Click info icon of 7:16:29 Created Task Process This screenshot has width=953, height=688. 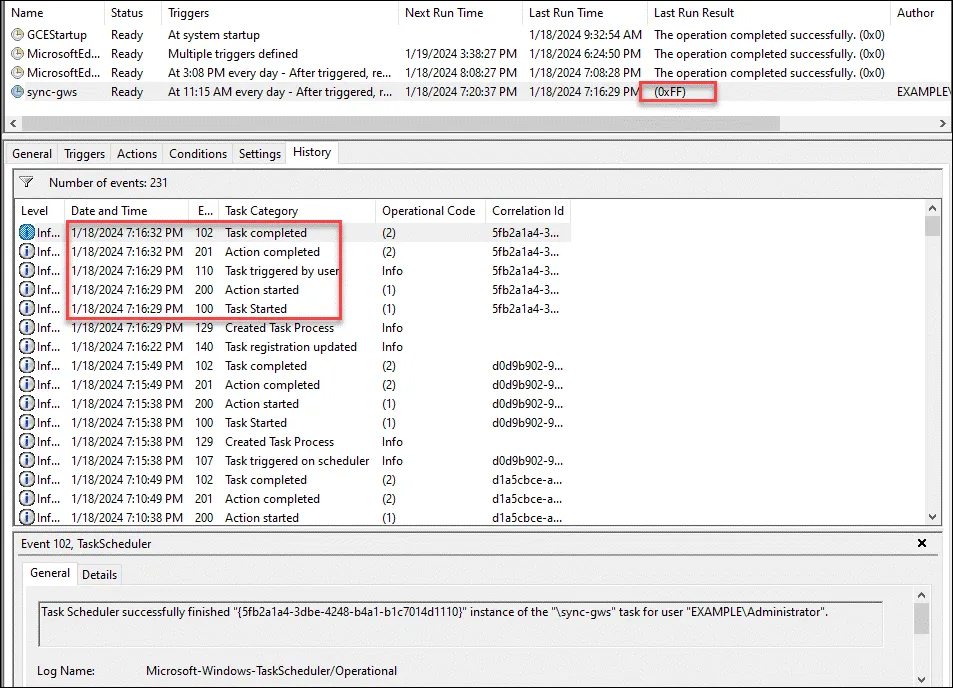click(27, 327)
